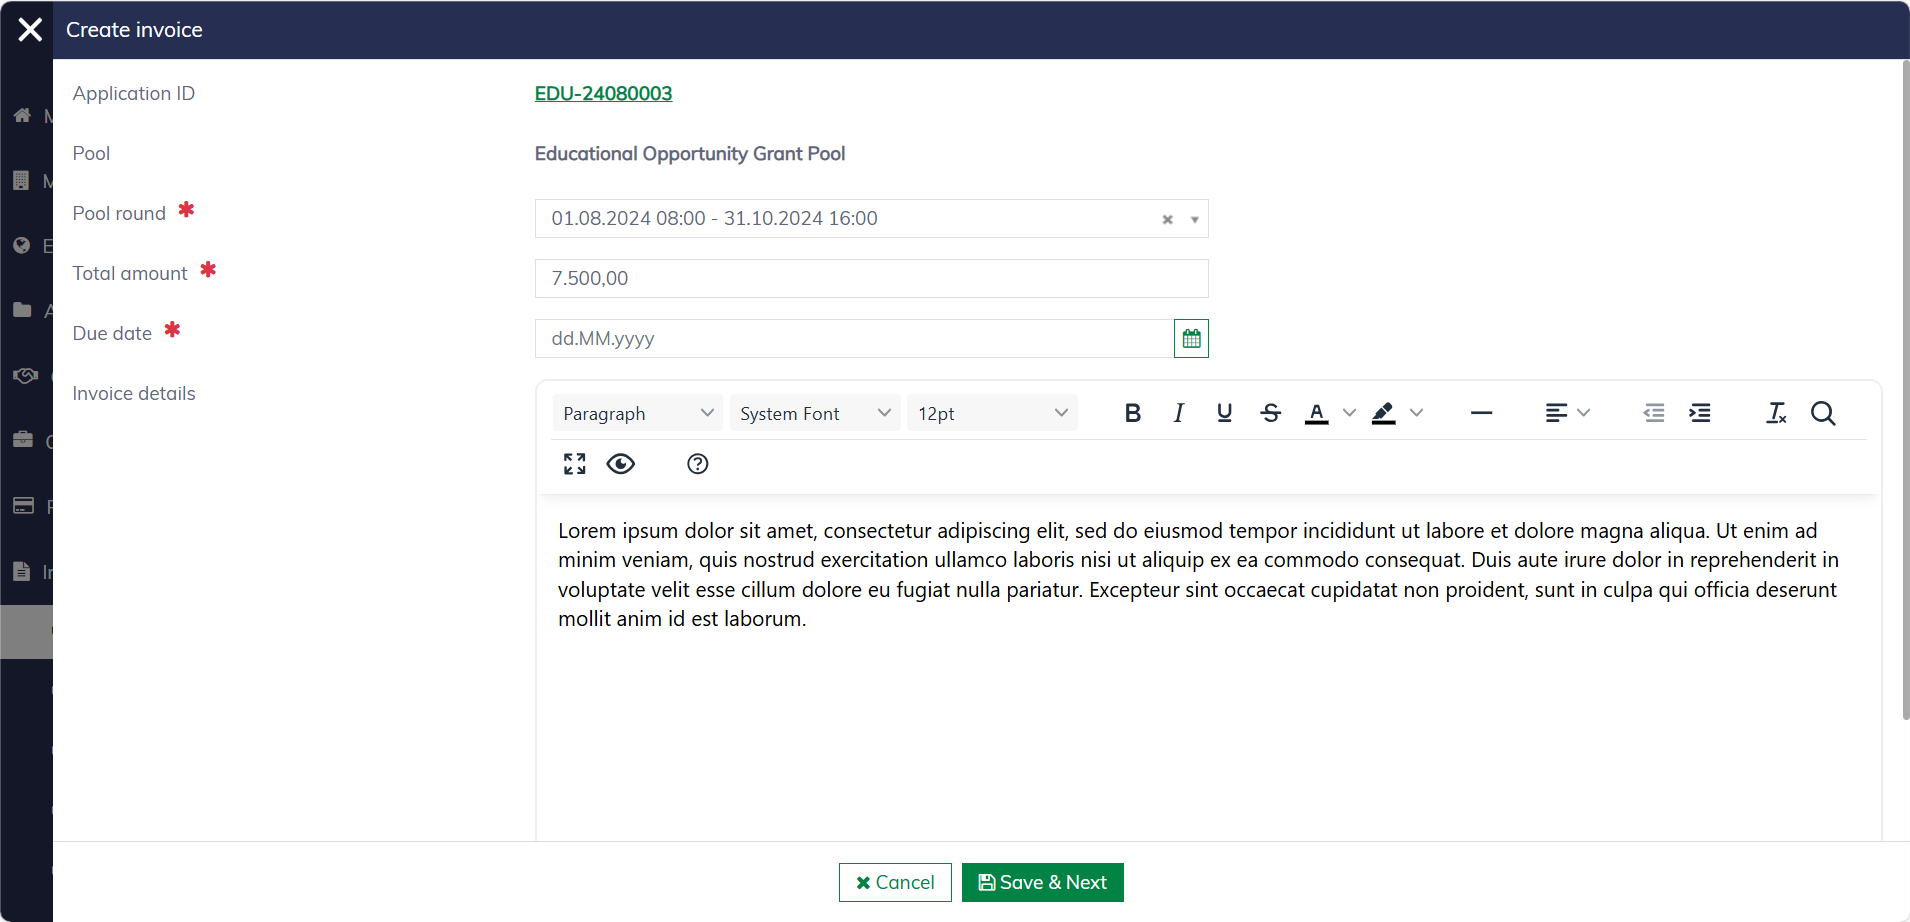Open the Paragraph block format dropdown
The image size is (1910, 922).
pyautogui.click(x=637, y=413)
